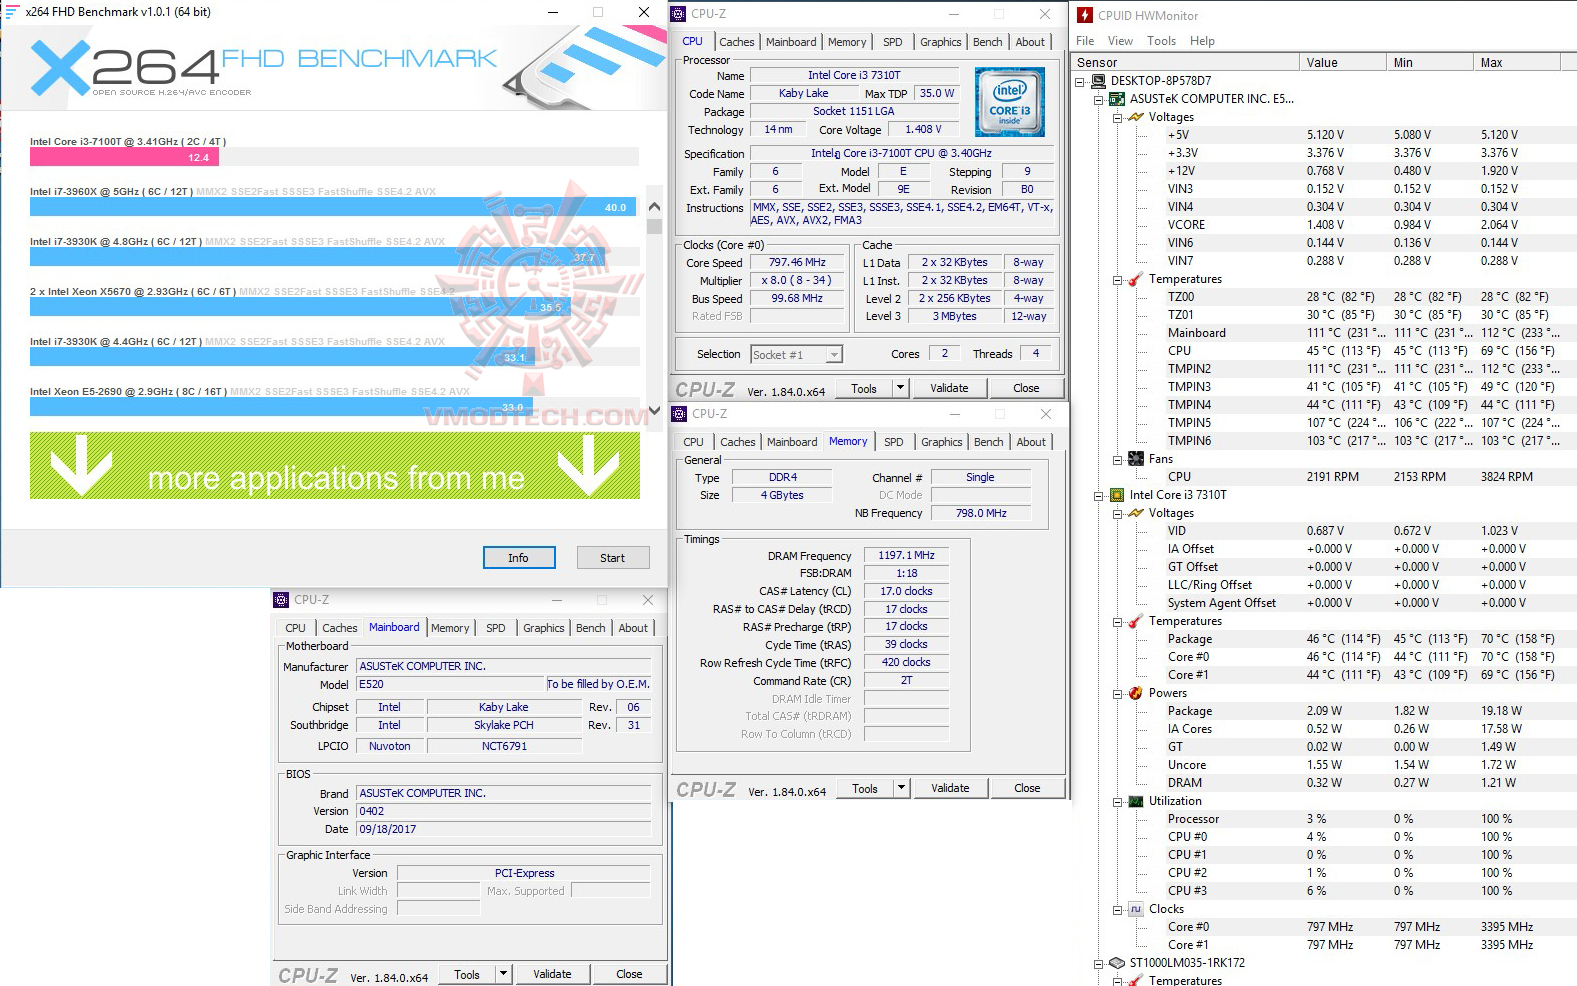
Task: Click the Intel Core i3 logo in CPU-Z
Action: tap(1010, 102)
